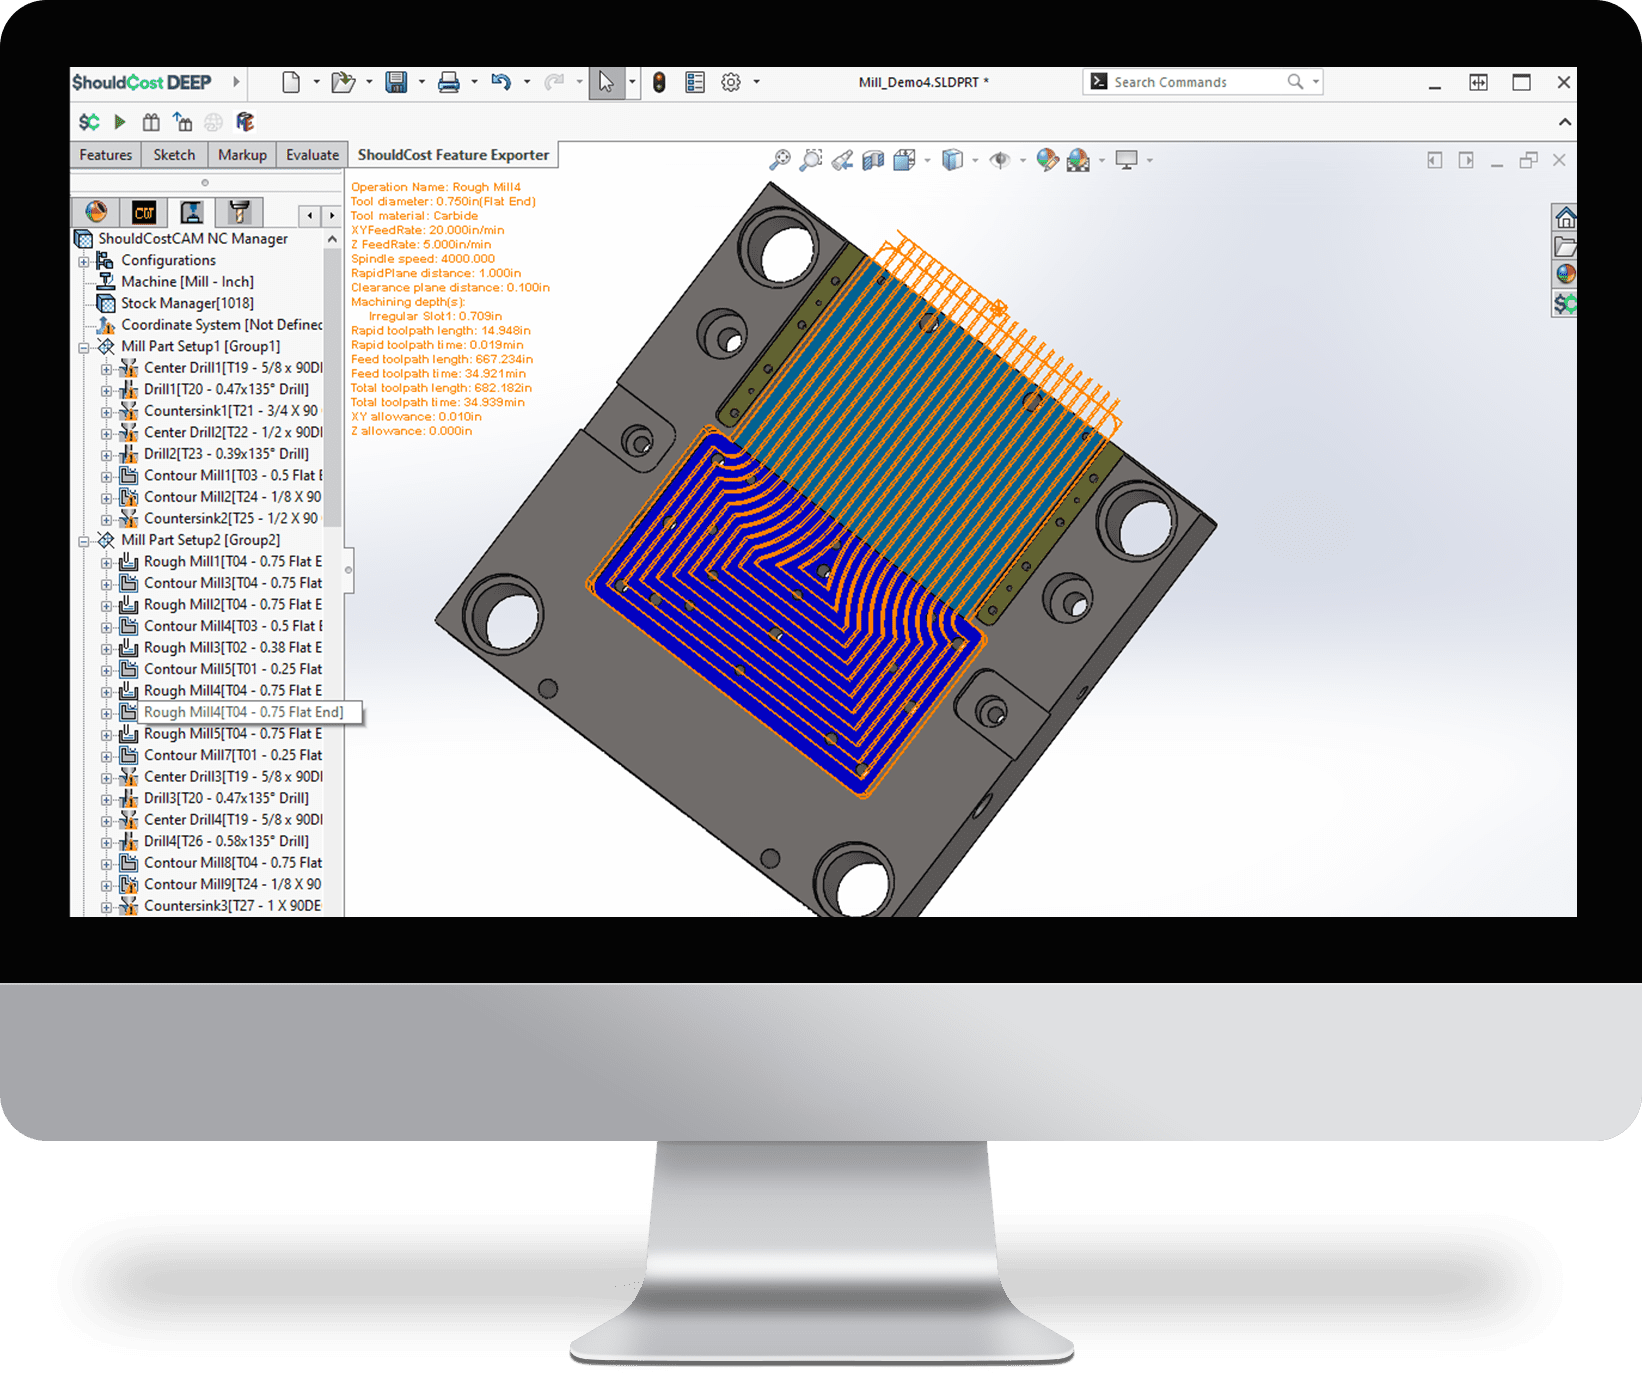
Task: Expand the Configurations tree node
Action: (x=84, y=261)
